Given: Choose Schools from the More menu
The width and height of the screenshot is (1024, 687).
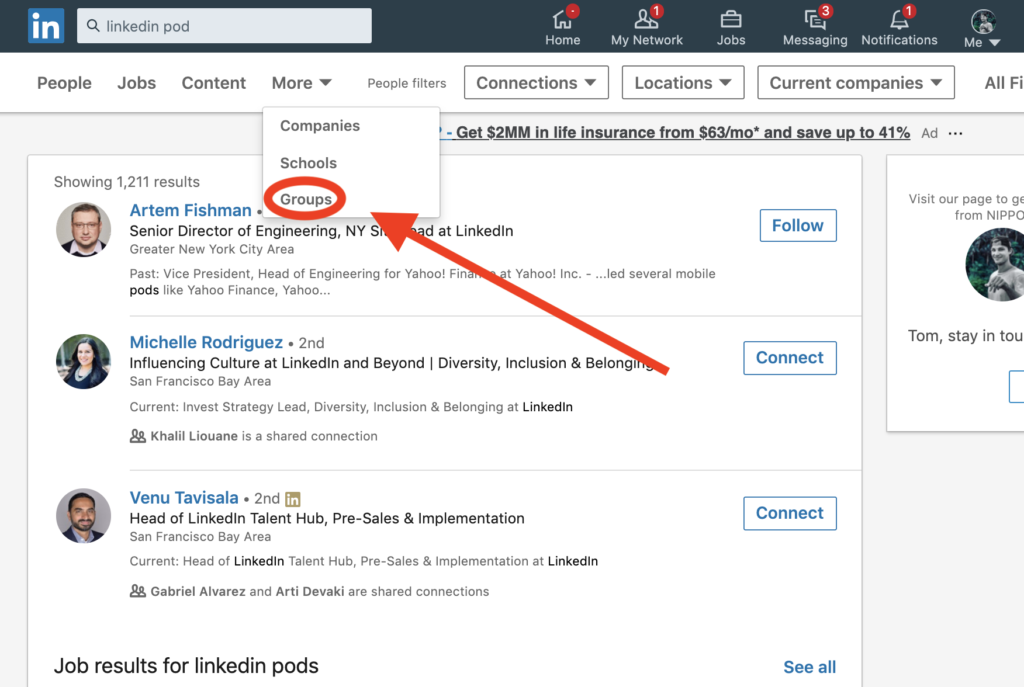Looking at the screenshot, I should click(x=308, y=163).
